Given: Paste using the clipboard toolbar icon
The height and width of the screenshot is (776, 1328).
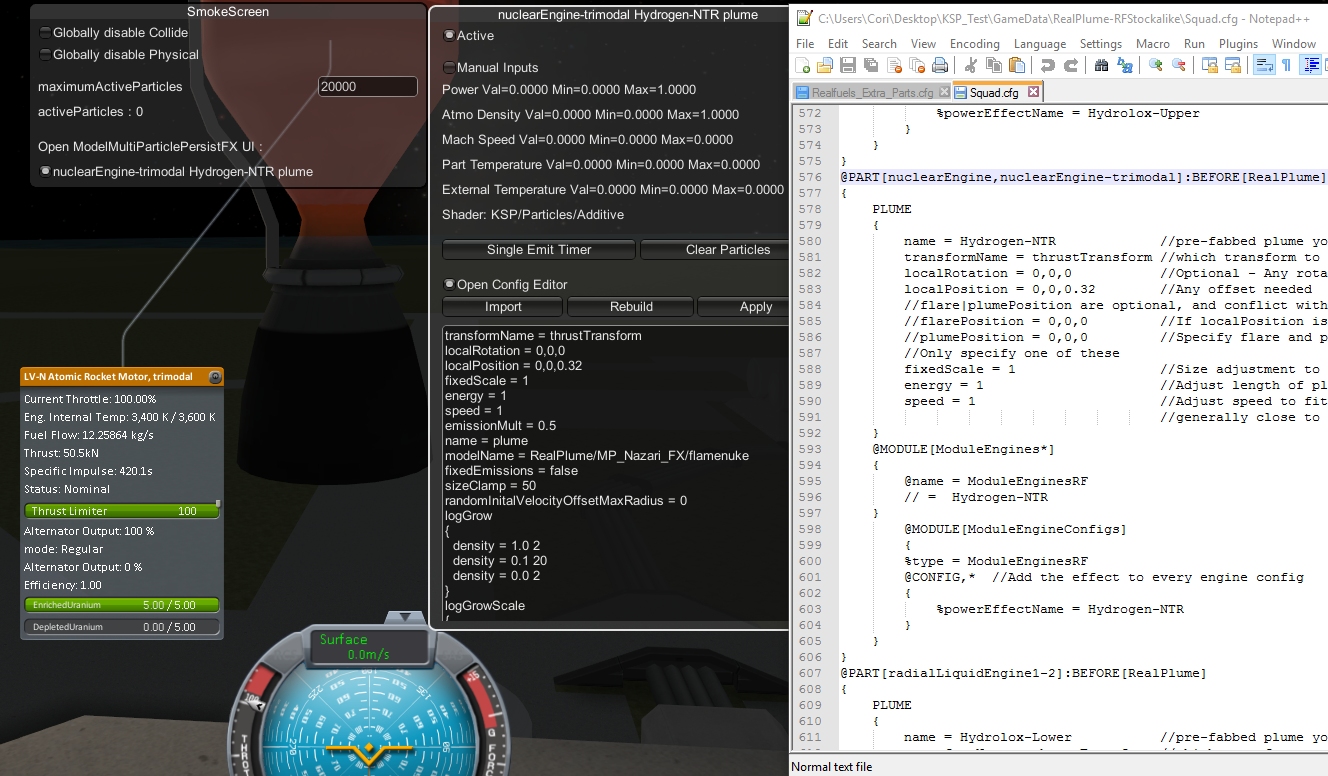Looking at the screenshot, I should click(x=1017, y=65).
